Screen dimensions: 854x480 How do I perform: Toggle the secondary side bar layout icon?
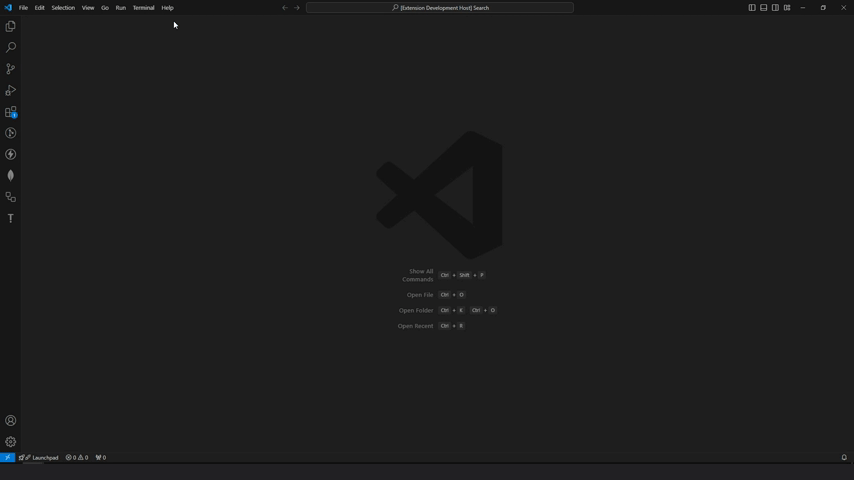point(775,8)
